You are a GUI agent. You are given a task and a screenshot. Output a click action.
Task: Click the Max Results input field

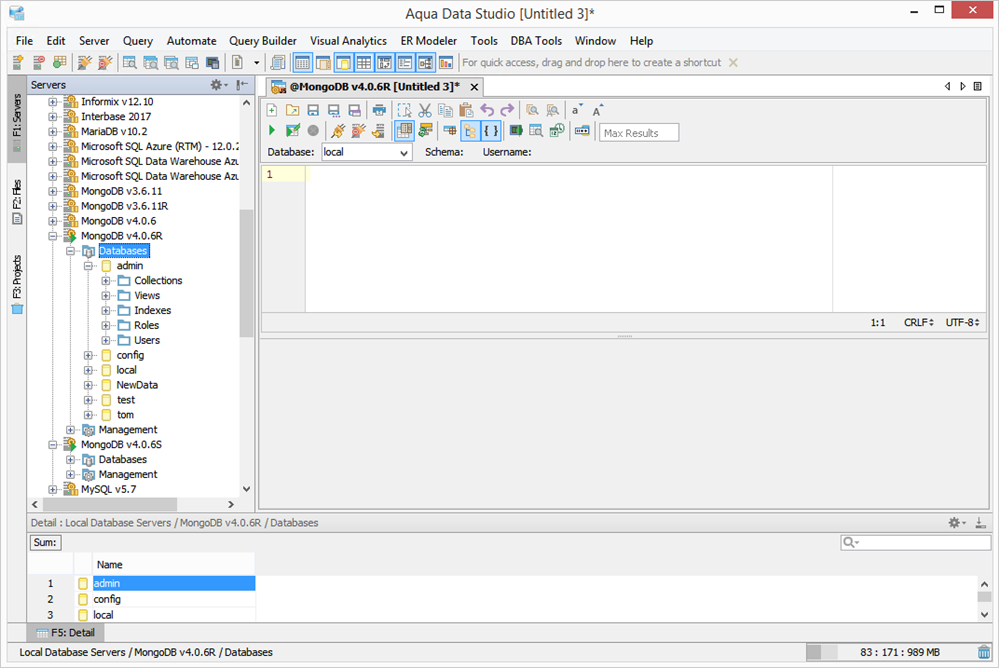point(639,133)
